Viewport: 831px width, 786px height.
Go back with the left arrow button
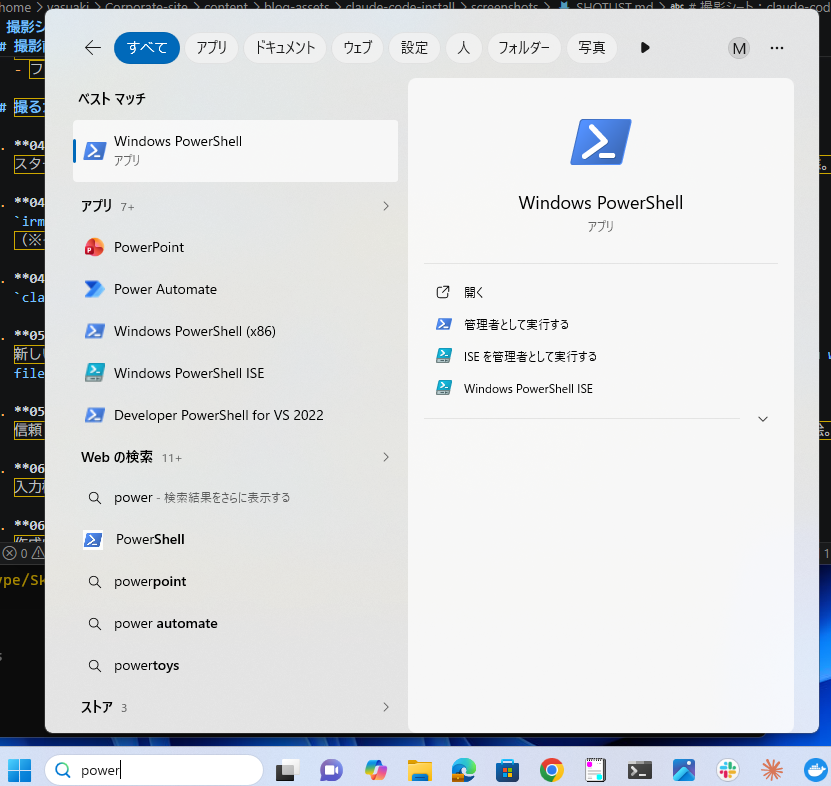[x=93, y=48]
